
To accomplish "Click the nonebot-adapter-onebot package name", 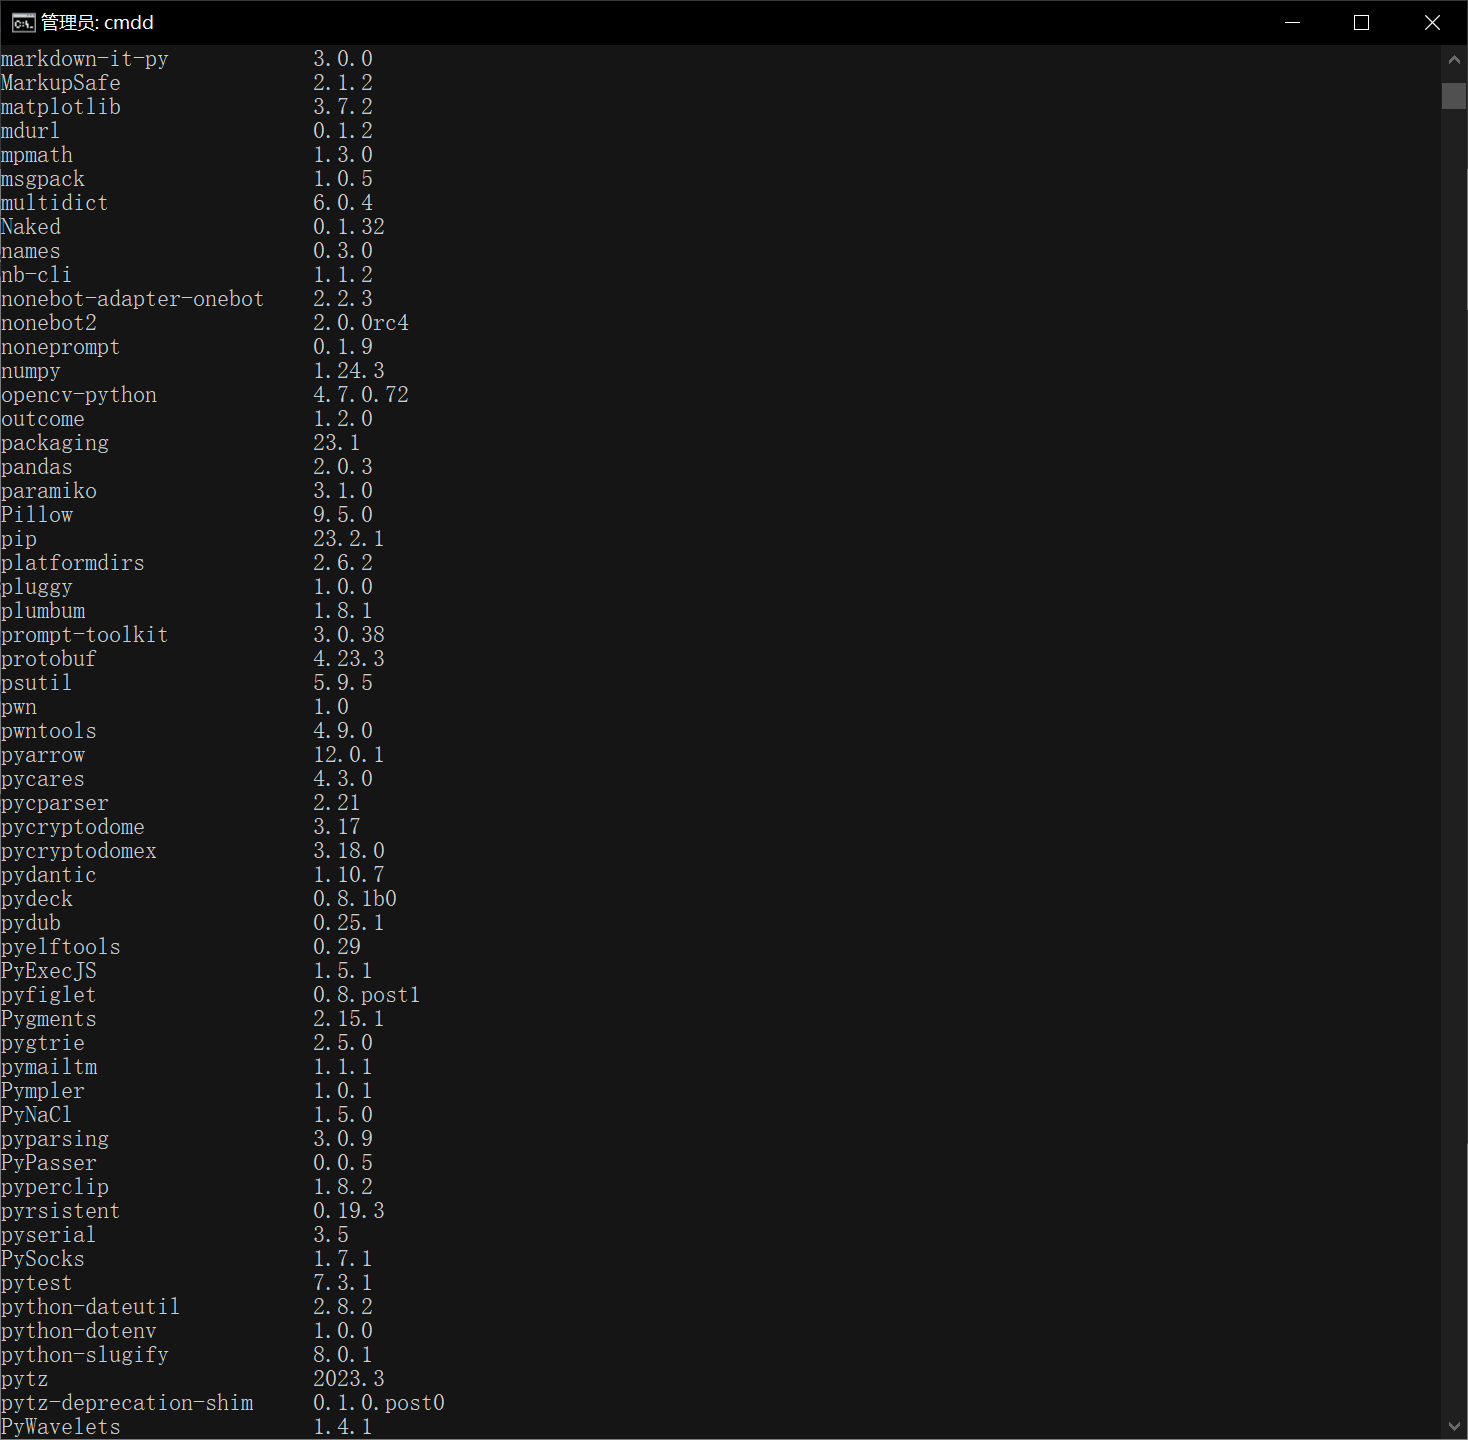I will 133,299.
